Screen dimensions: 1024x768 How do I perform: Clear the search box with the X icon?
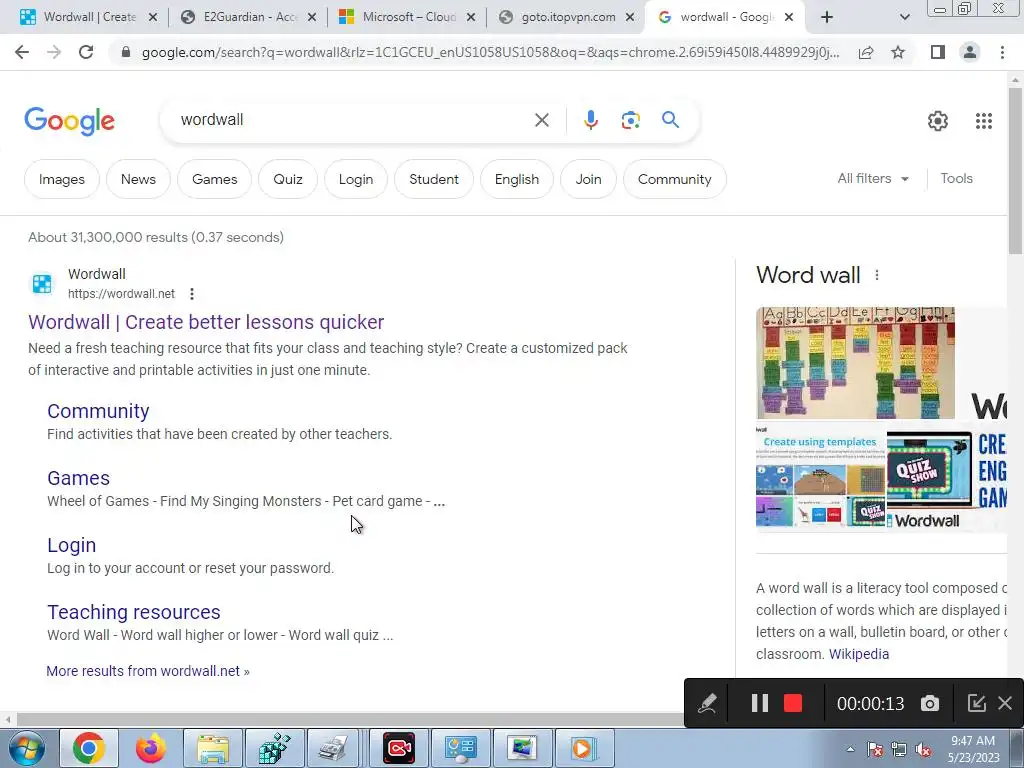[x=541, y=120]
